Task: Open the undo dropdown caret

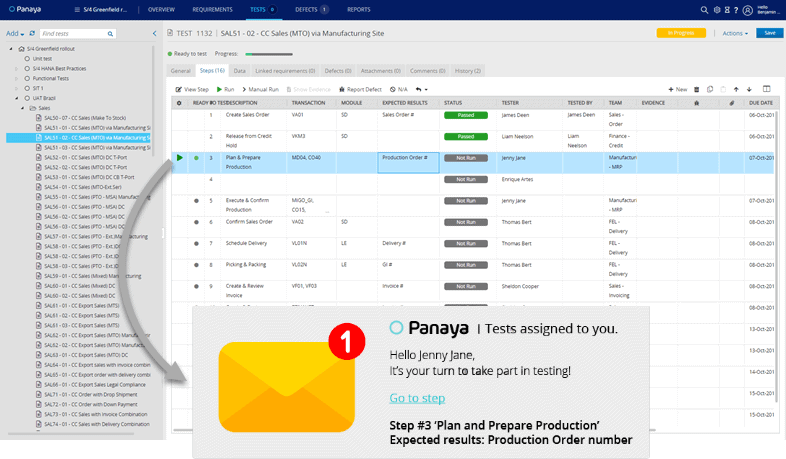Action: tap(426, 90)
